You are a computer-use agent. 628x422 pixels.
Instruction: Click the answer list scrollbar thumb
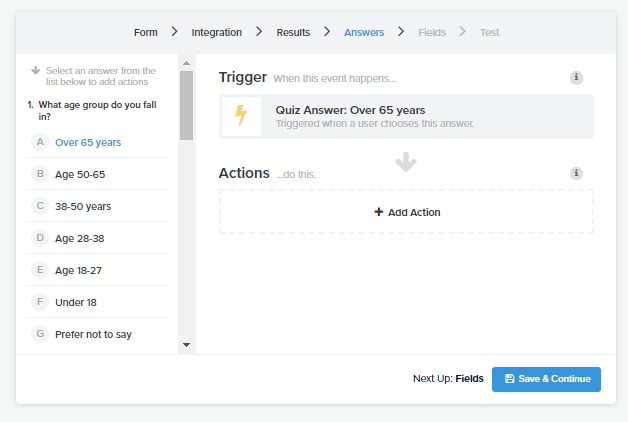point(186,106)
